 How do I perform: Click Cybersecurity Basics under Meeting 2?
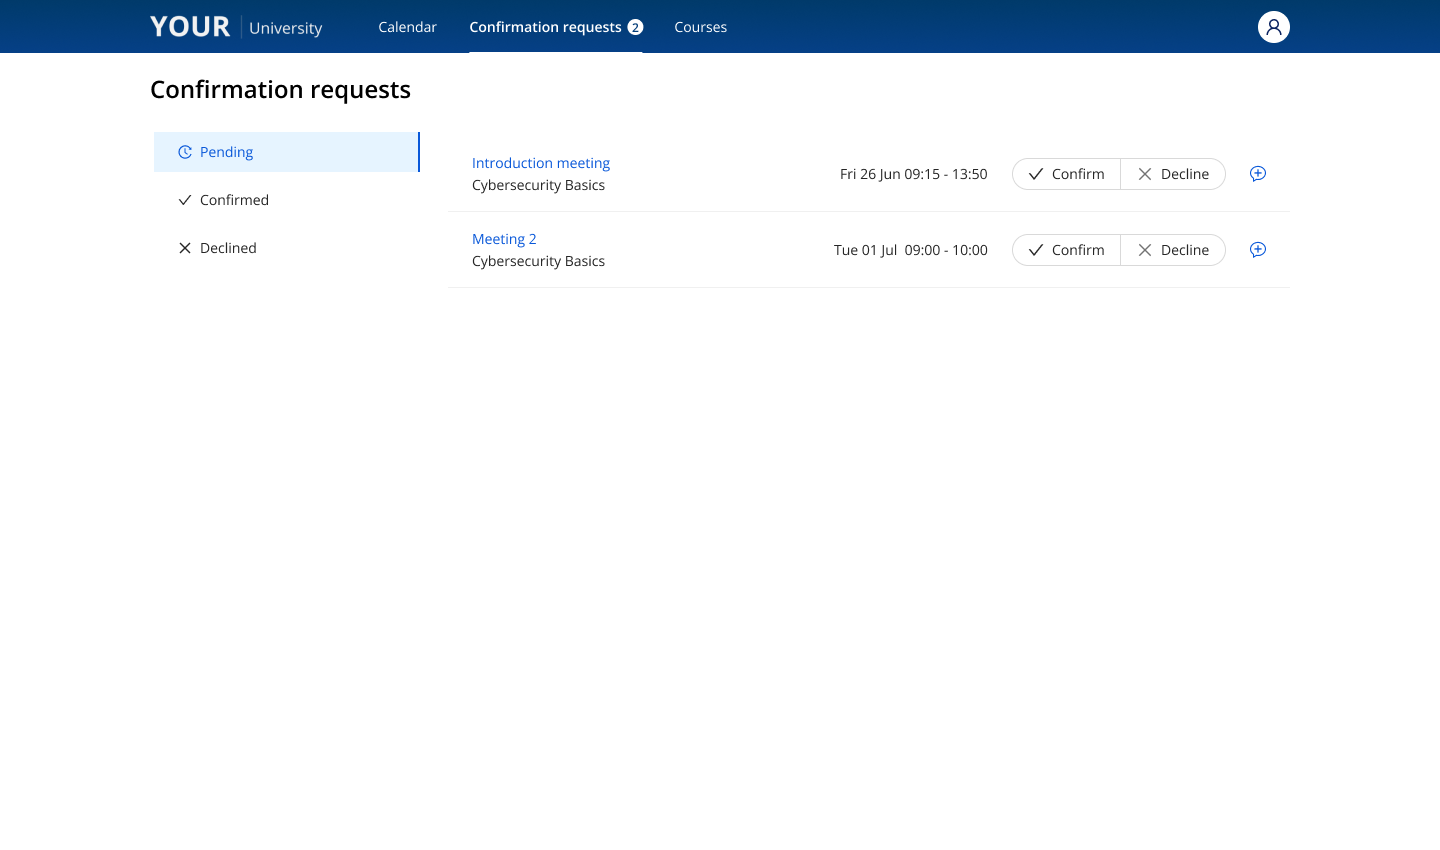click(x=538, y=261)
